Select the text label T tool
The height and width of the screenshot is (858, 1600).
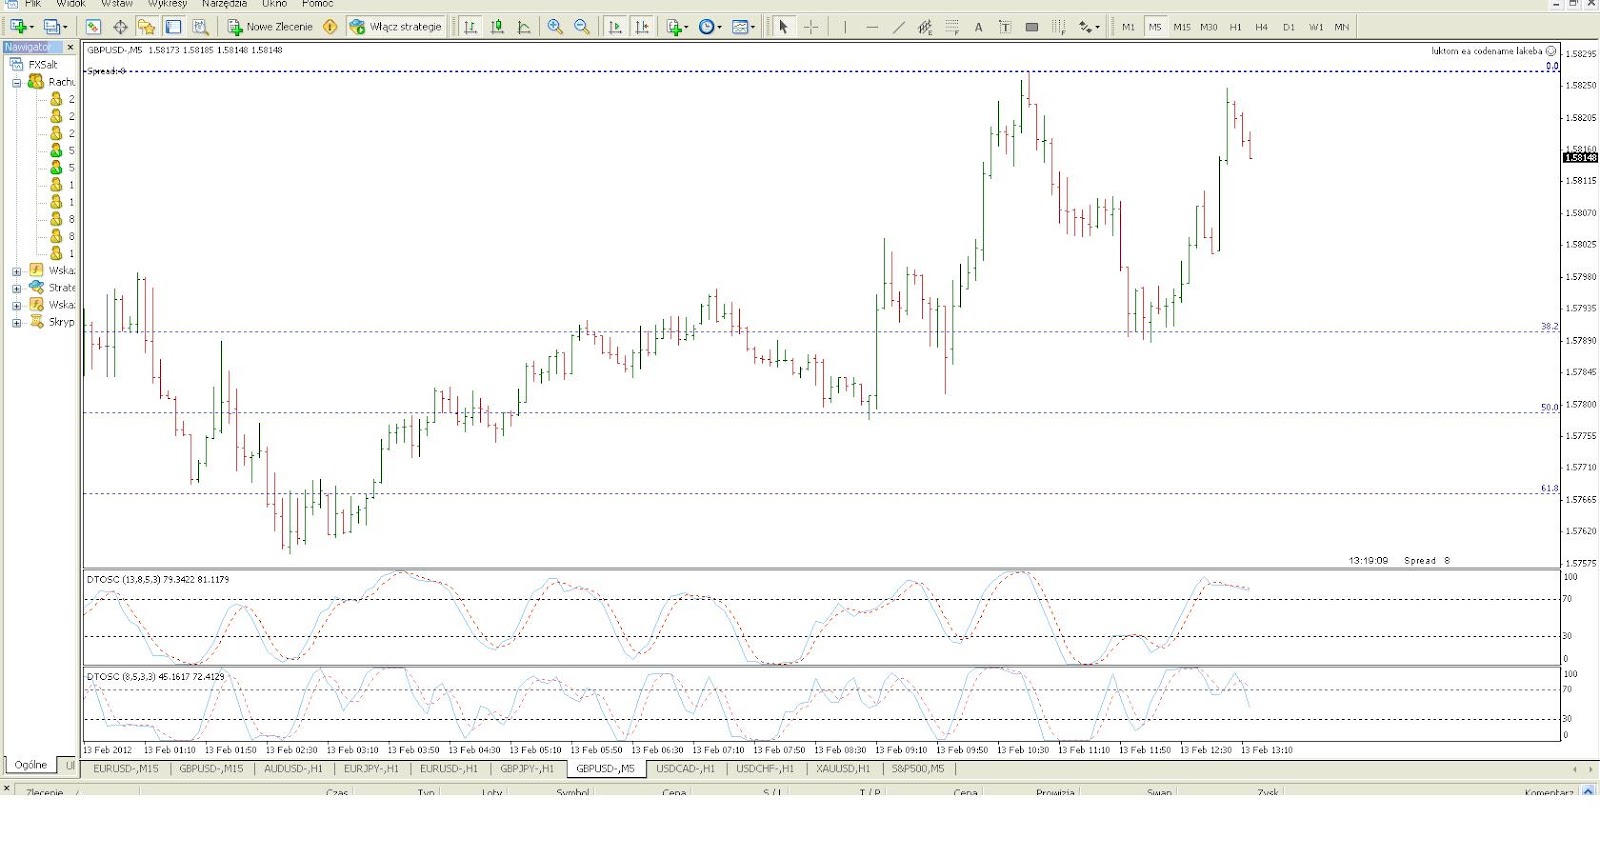(1005, 27)
